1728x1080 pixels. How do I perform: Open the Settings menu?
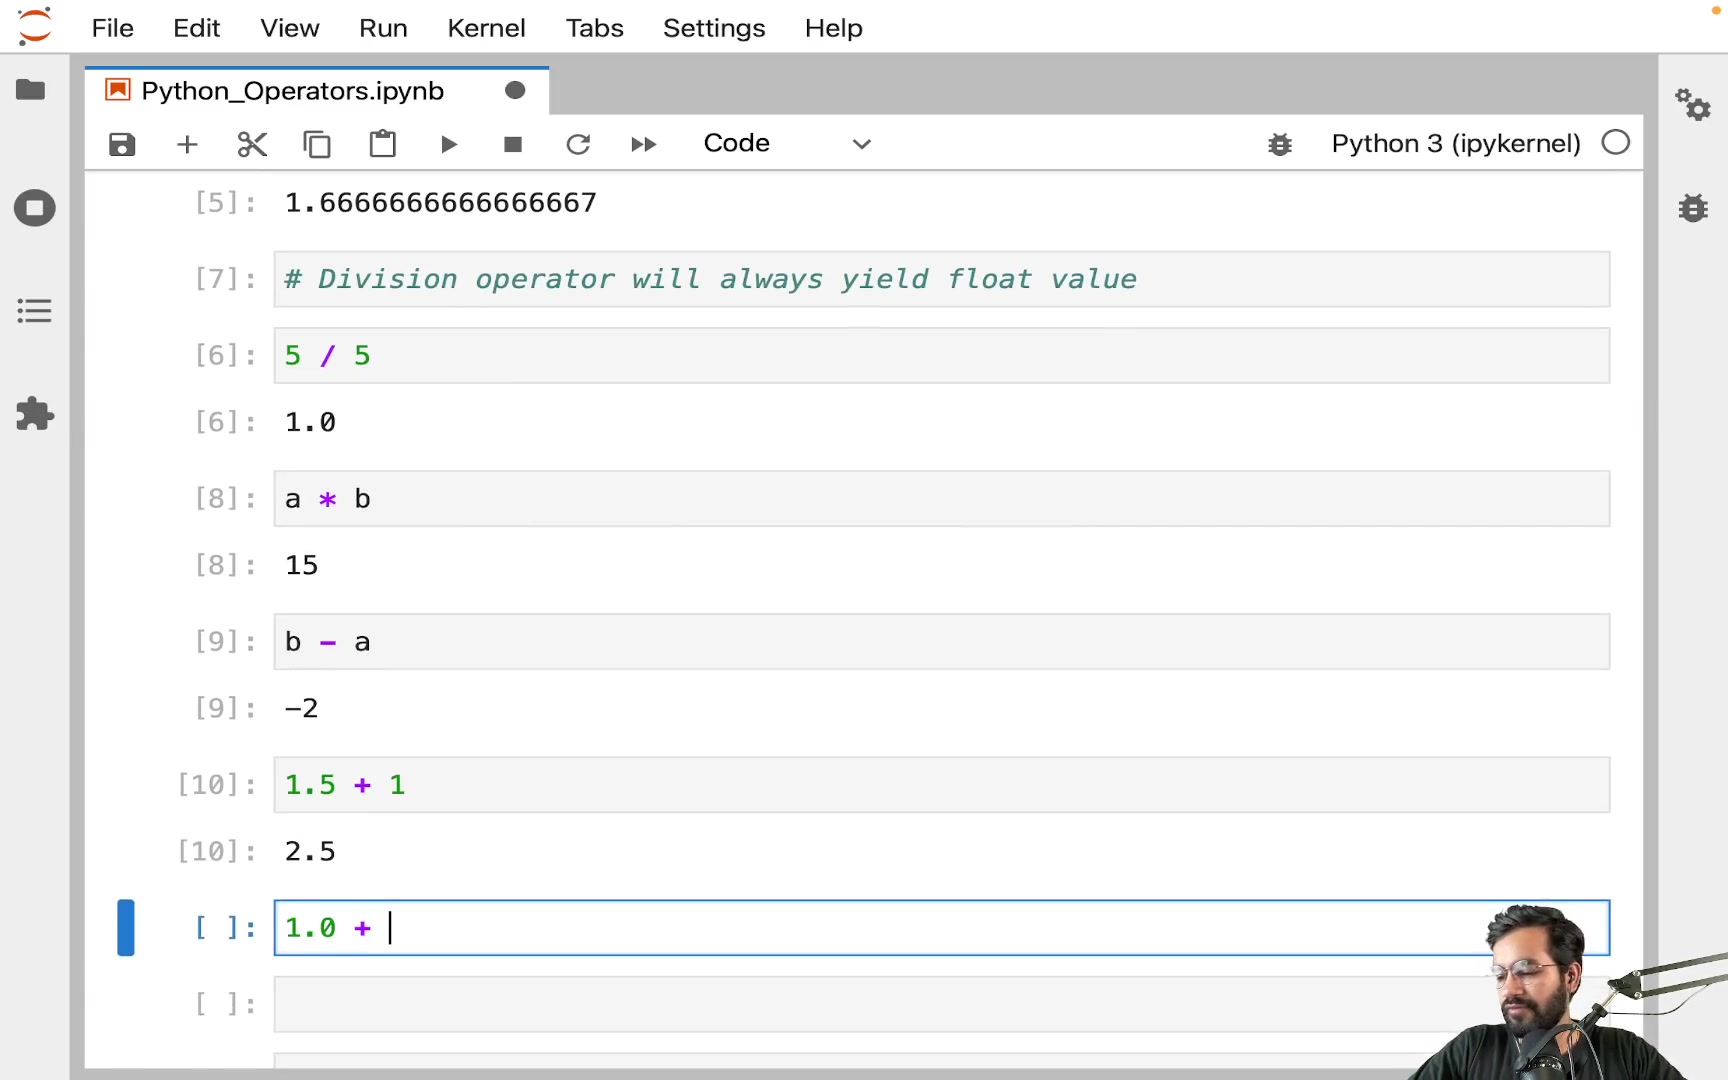pos(714,28)
